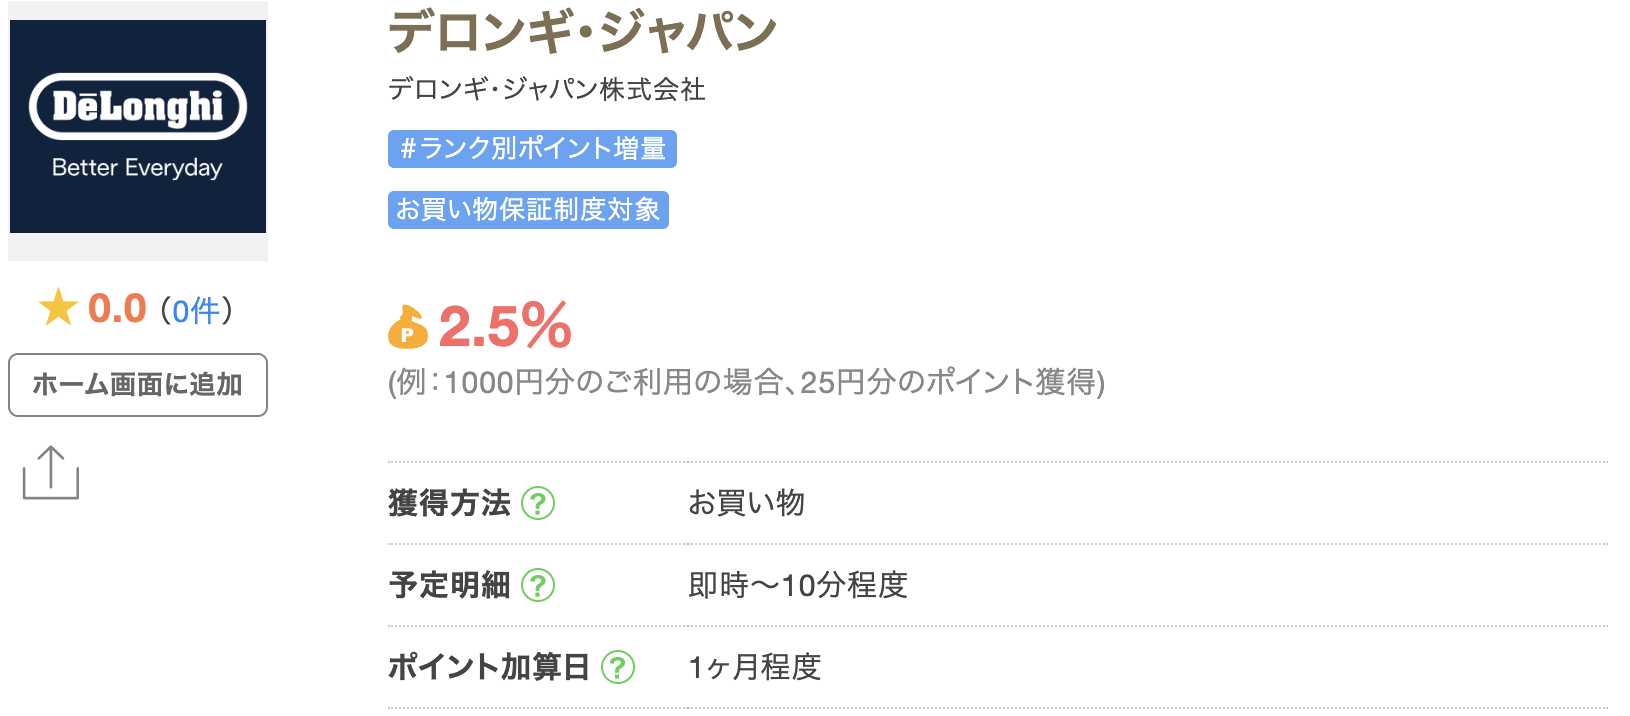Click the orange point bag icon
The image size is (1630, 716).
[x=407, y=327]
